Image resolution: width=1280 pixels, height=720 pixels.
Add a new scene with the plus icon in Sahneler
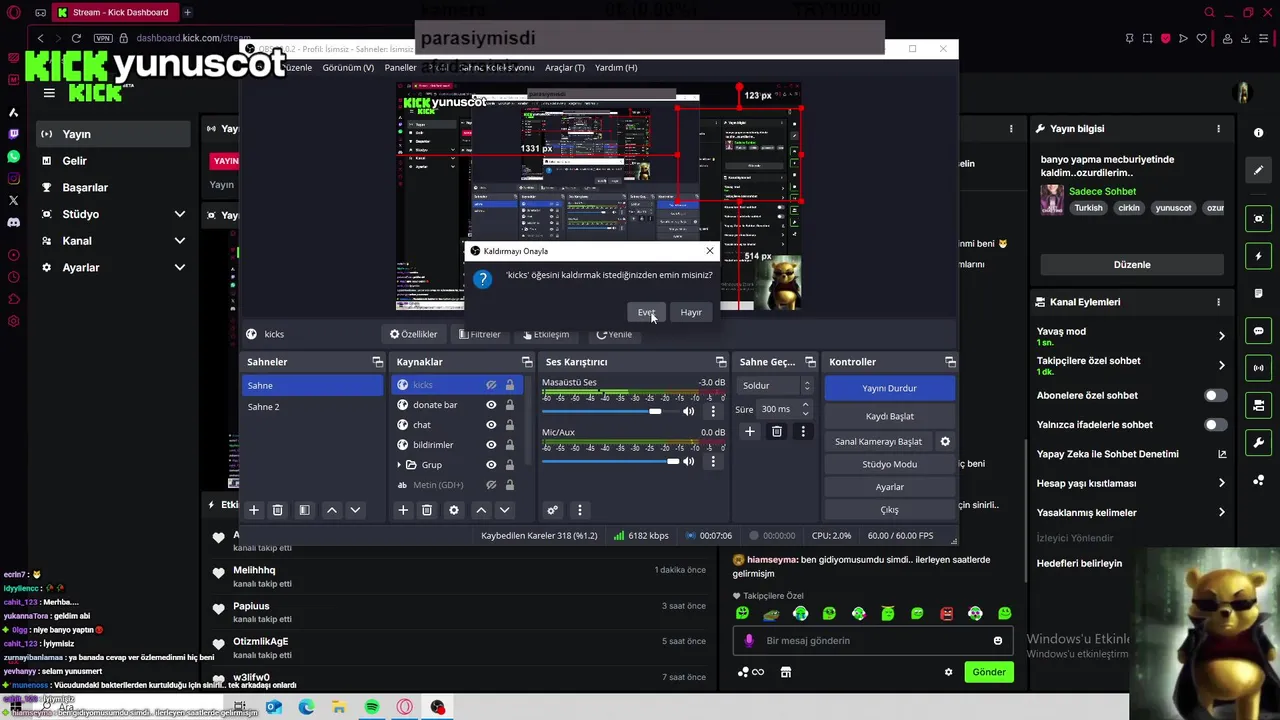(254, 510)
